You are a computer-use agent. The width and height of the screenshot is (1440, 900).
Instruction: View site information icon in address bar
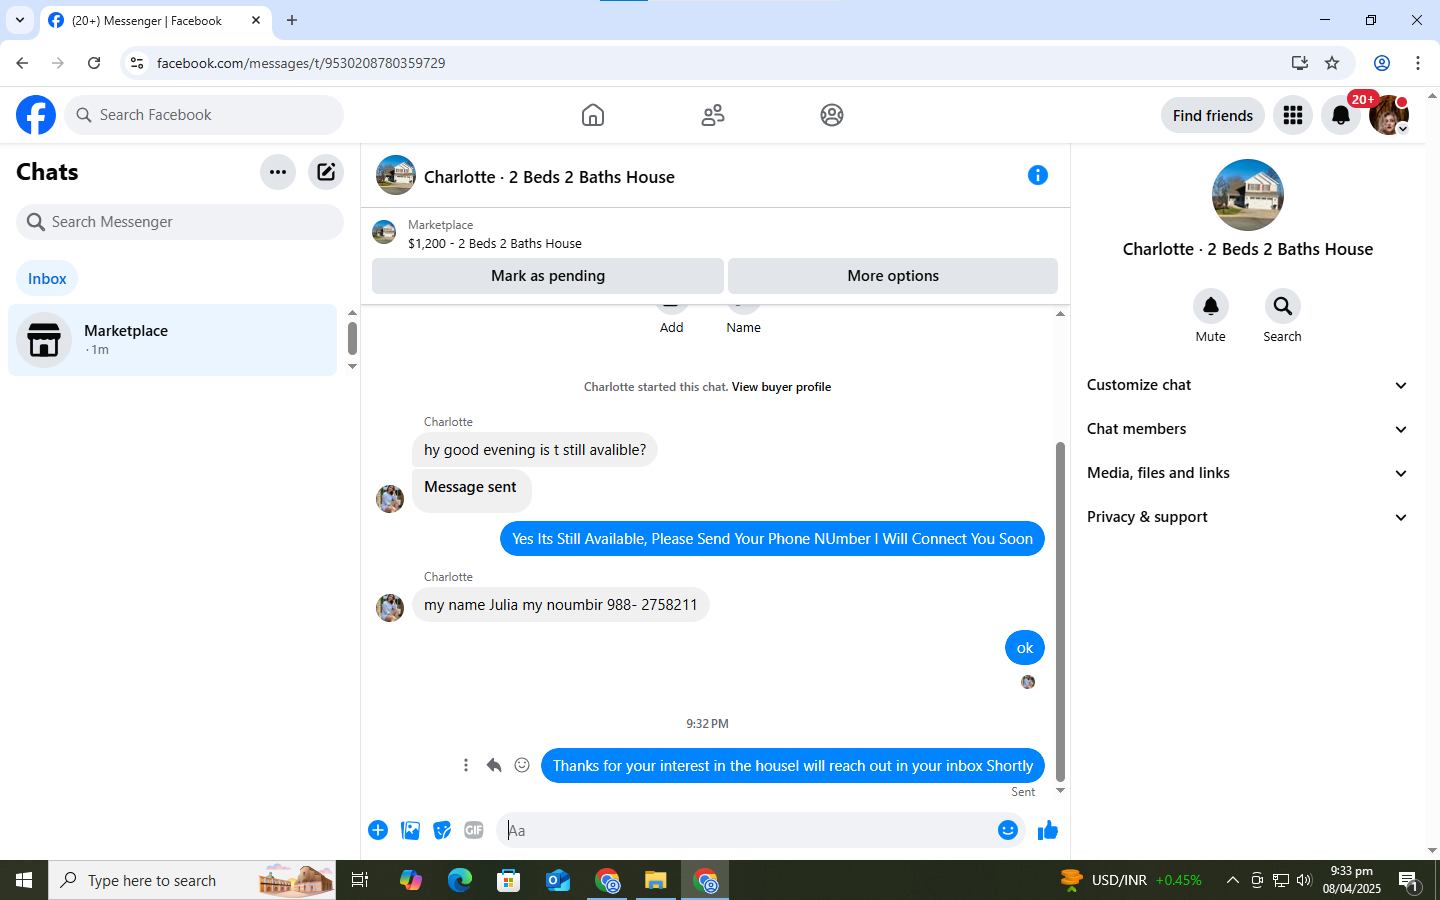pos(137,63)
